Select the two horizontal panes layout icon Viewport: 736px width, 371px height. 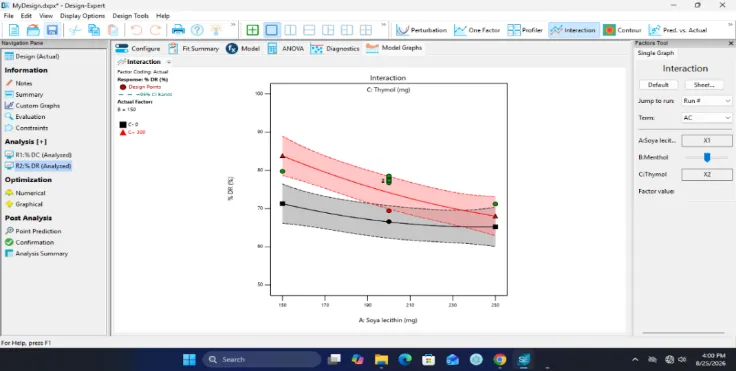309,30
